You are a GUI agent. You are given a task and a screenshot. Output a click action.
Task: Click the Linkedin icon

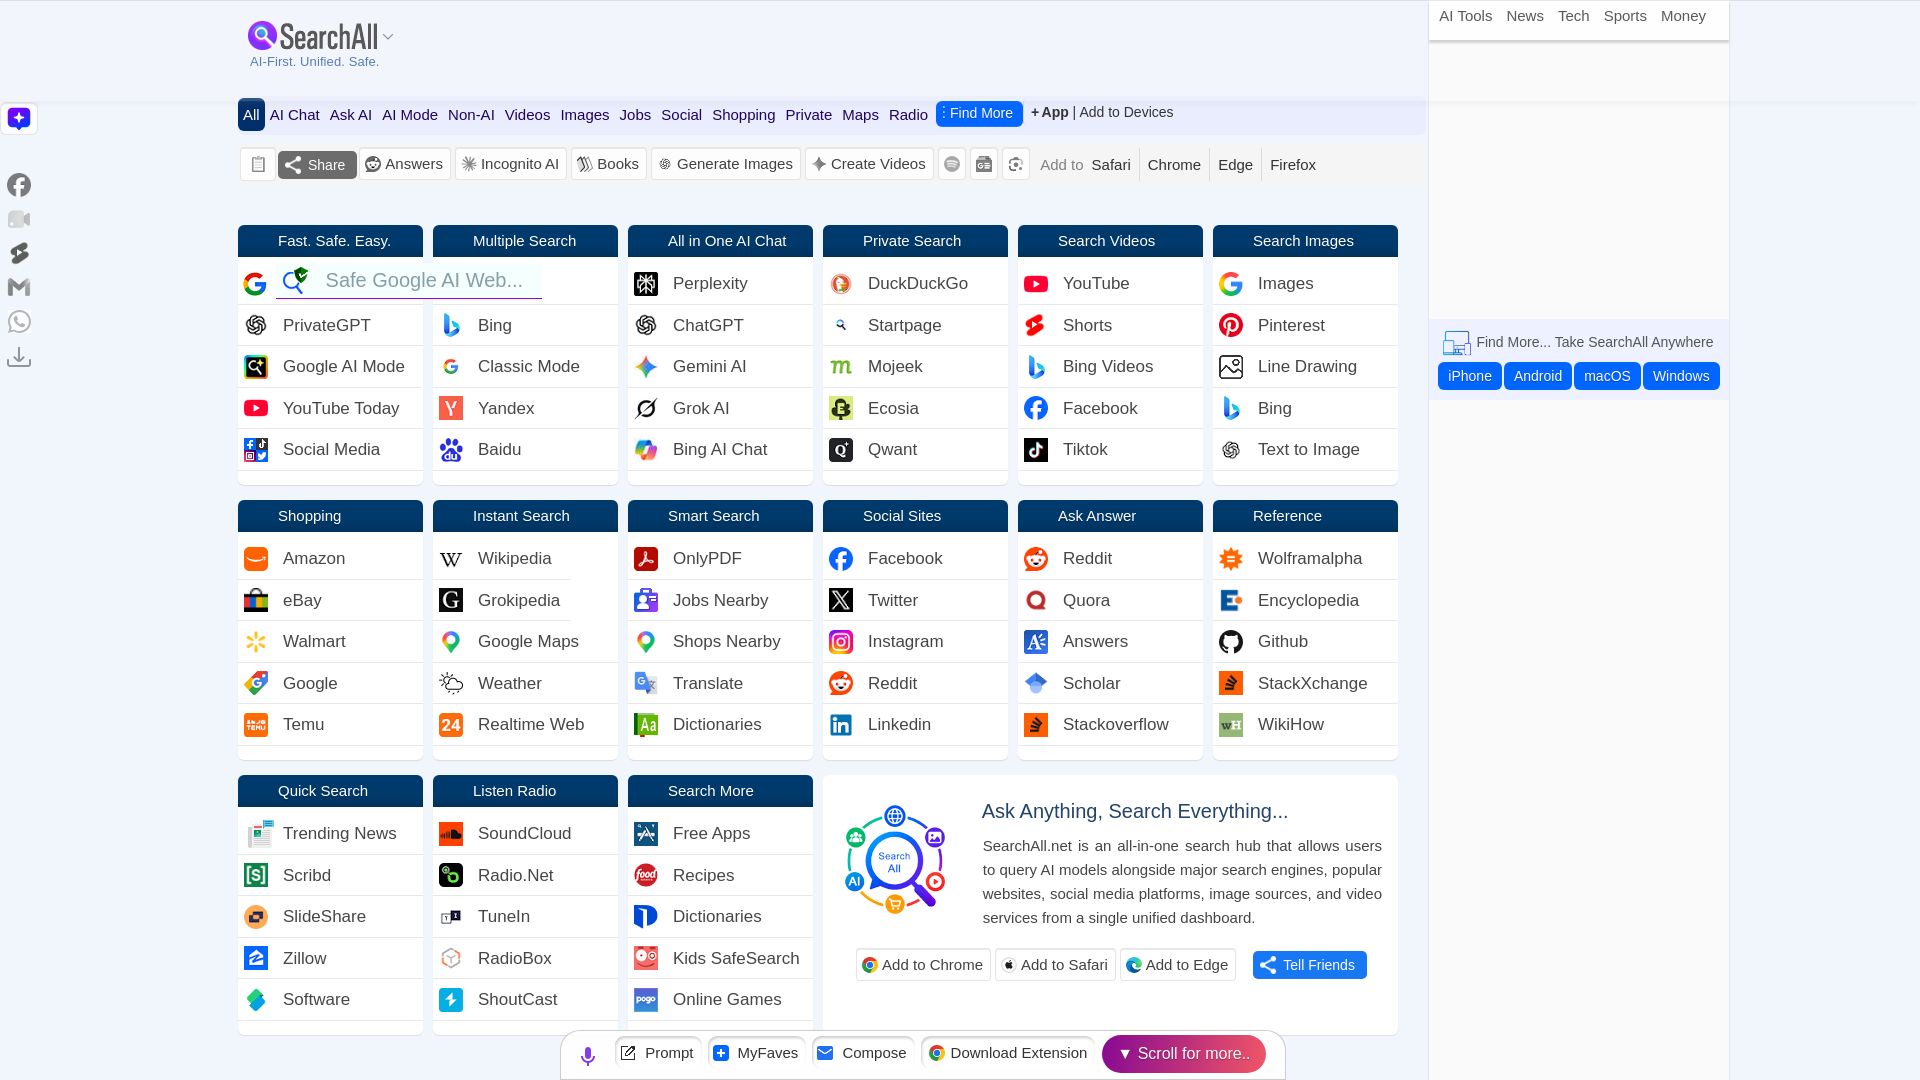[x=841, y=725]
